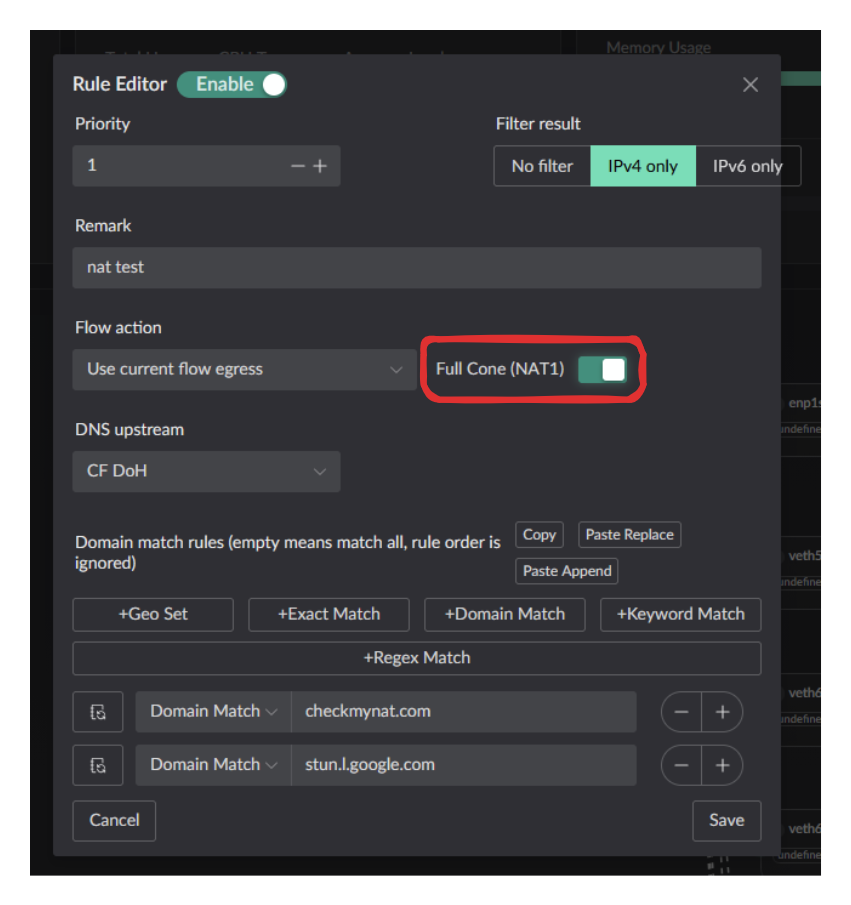Add a Keyword Match rule
851x905 pixels.
click(681, 614)
